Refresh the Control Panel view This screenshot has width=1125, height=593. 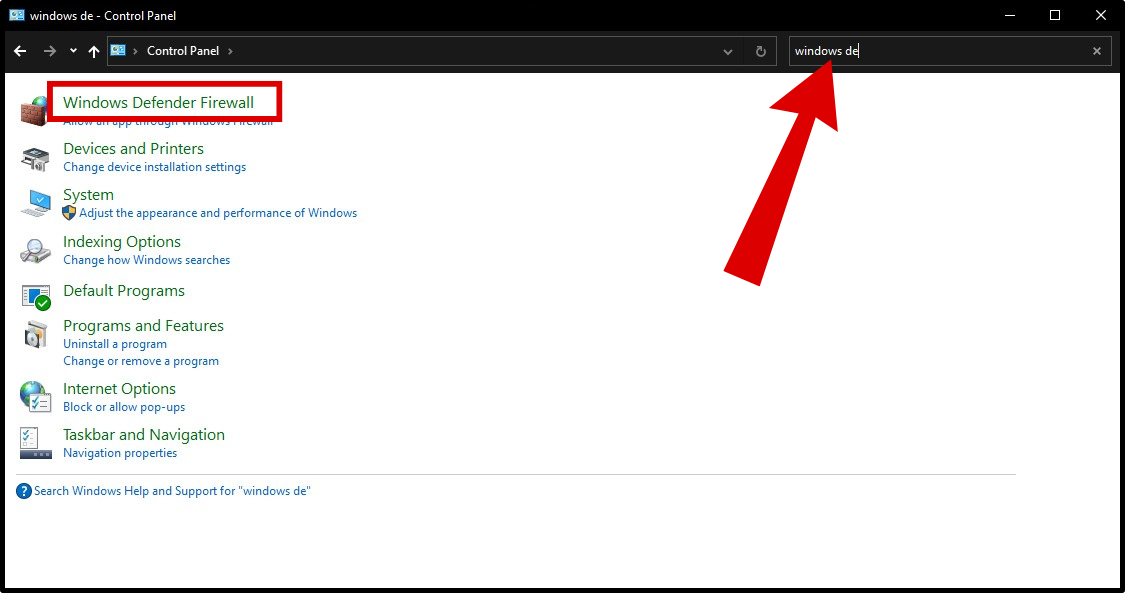pyautogui.click(x=761, y=52)
